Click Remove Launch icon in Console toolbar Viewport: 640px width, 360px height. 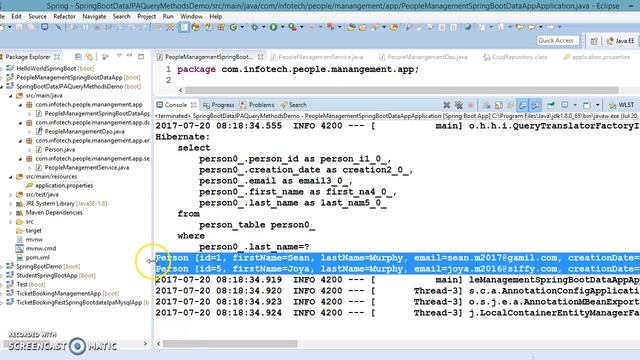(x=447, y=105)
